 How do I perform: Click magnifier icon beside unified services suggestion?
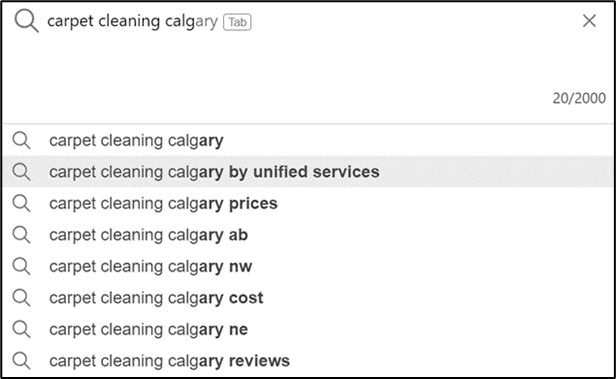coord(21,172)
